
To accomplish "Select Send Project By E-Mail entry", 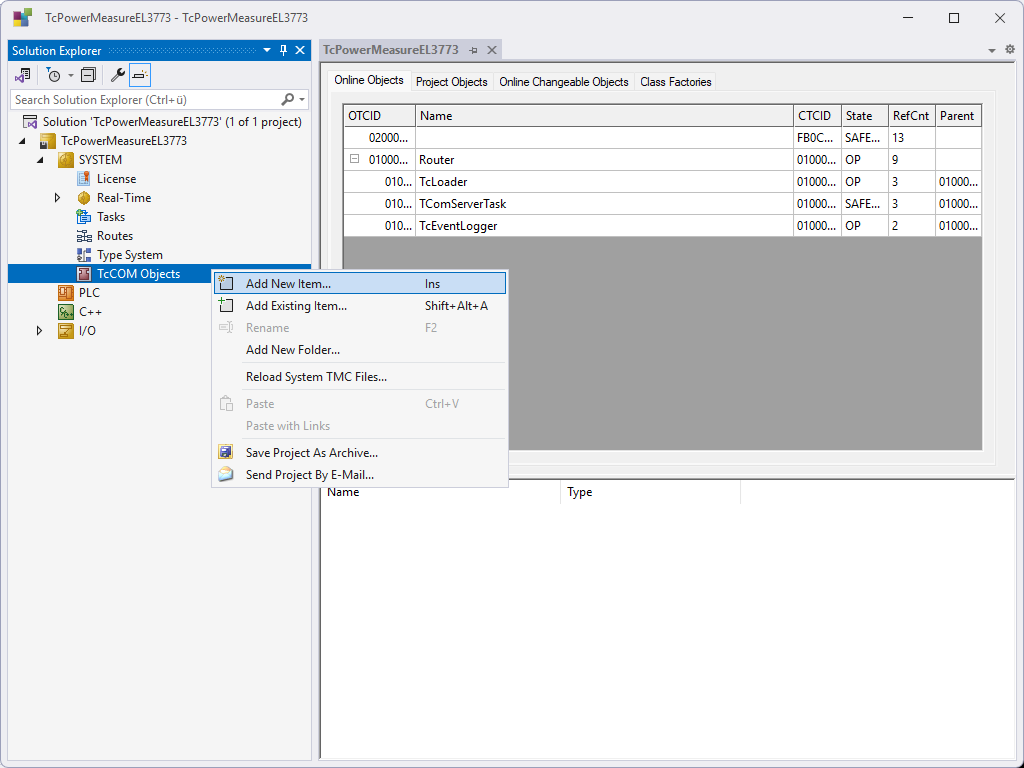I will click(360, 475).
